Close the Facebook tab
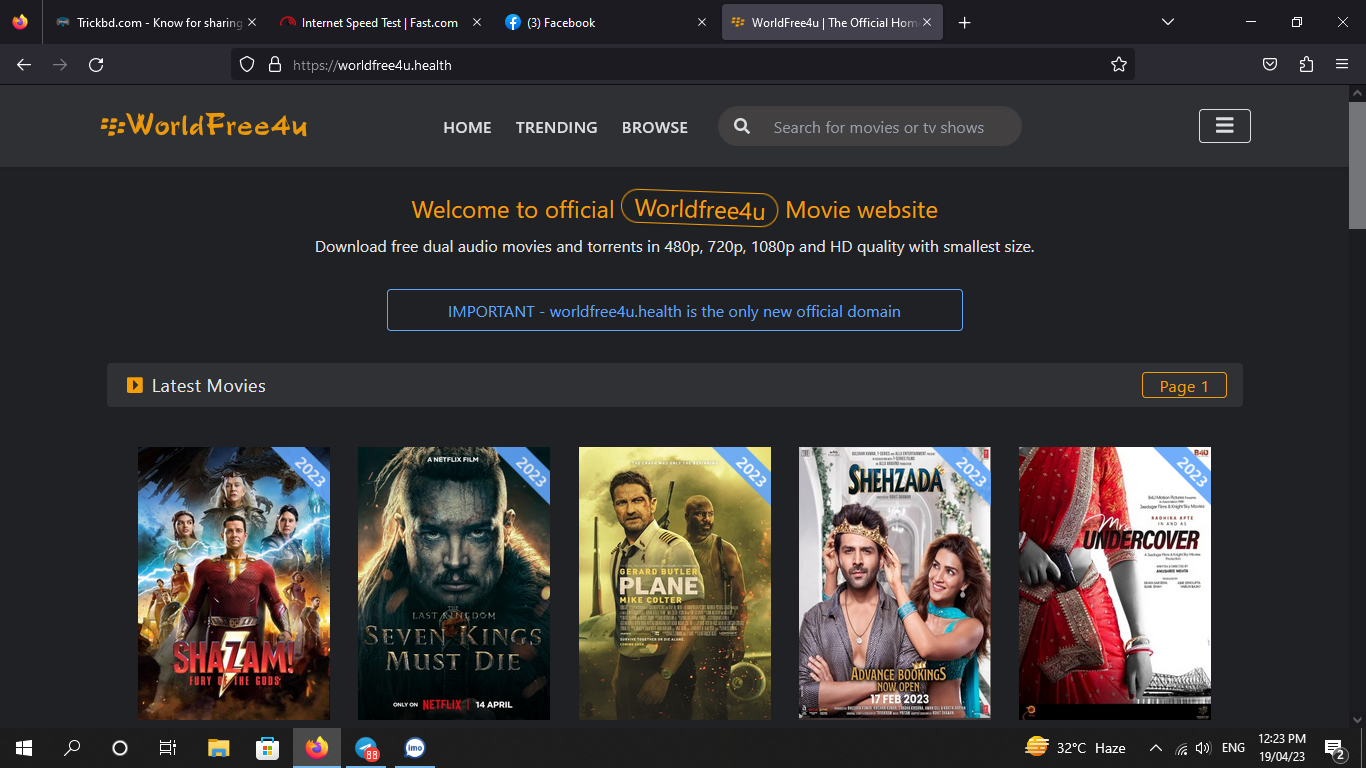The height and width of the screenshot is (768, 1366). (x=701, y=22)
